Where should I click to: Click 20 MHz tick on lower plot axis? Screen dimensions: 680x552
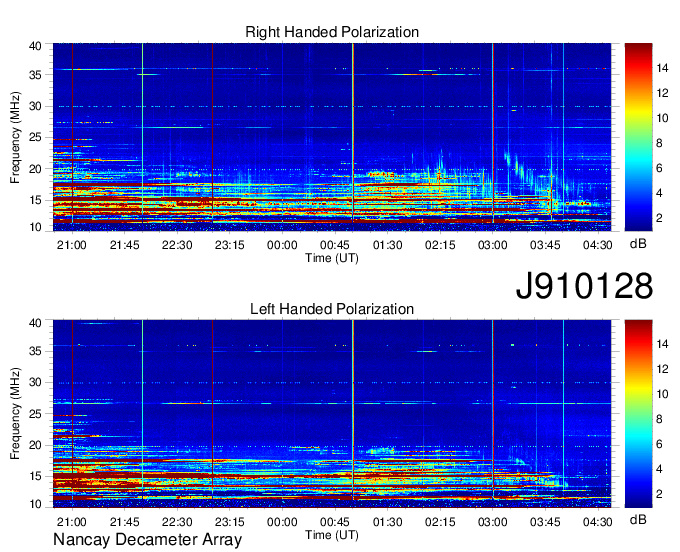pyautogui.click(x=36, y=445)
